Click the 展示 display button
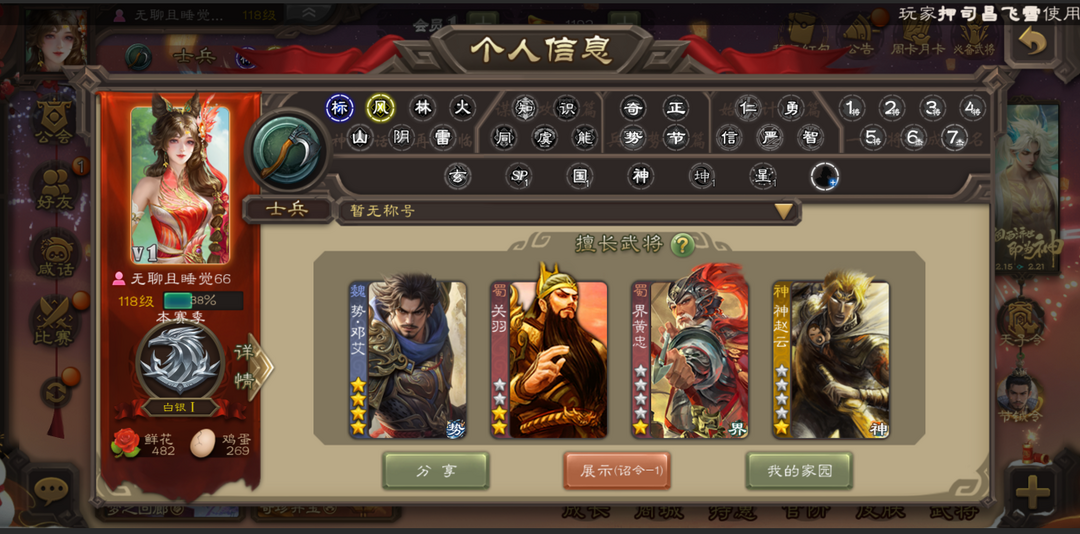The image size is (1080, 534). click(617, 471)
